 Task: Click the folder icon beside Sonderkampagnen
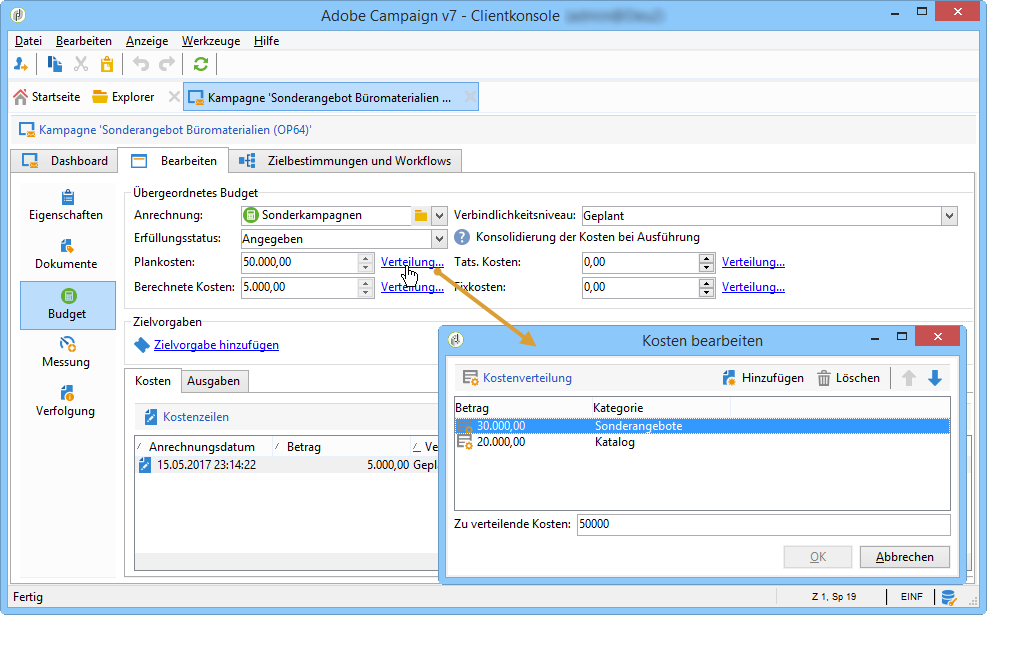(420, 216)
